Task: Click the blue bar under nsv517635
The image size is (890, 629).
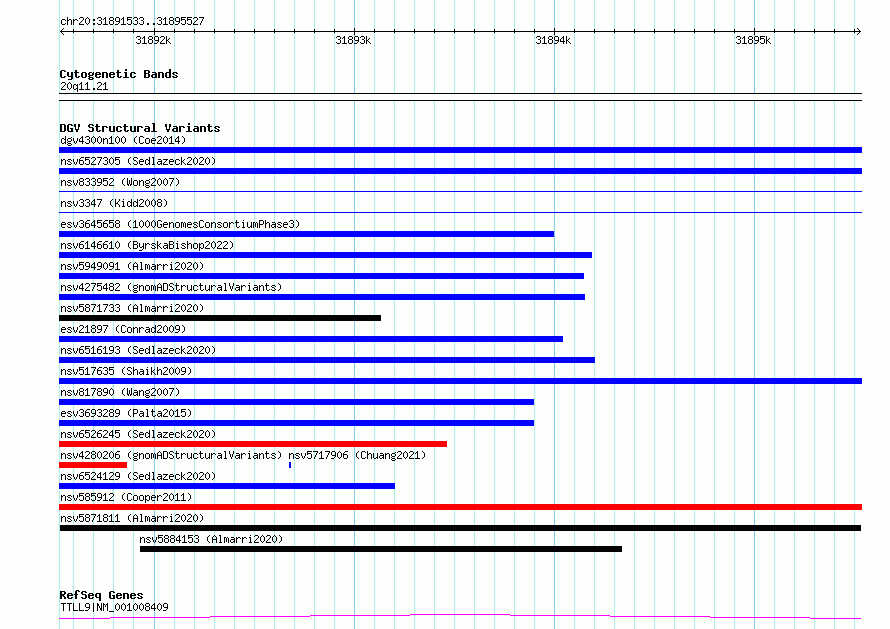Action: (x=460, y=381)
